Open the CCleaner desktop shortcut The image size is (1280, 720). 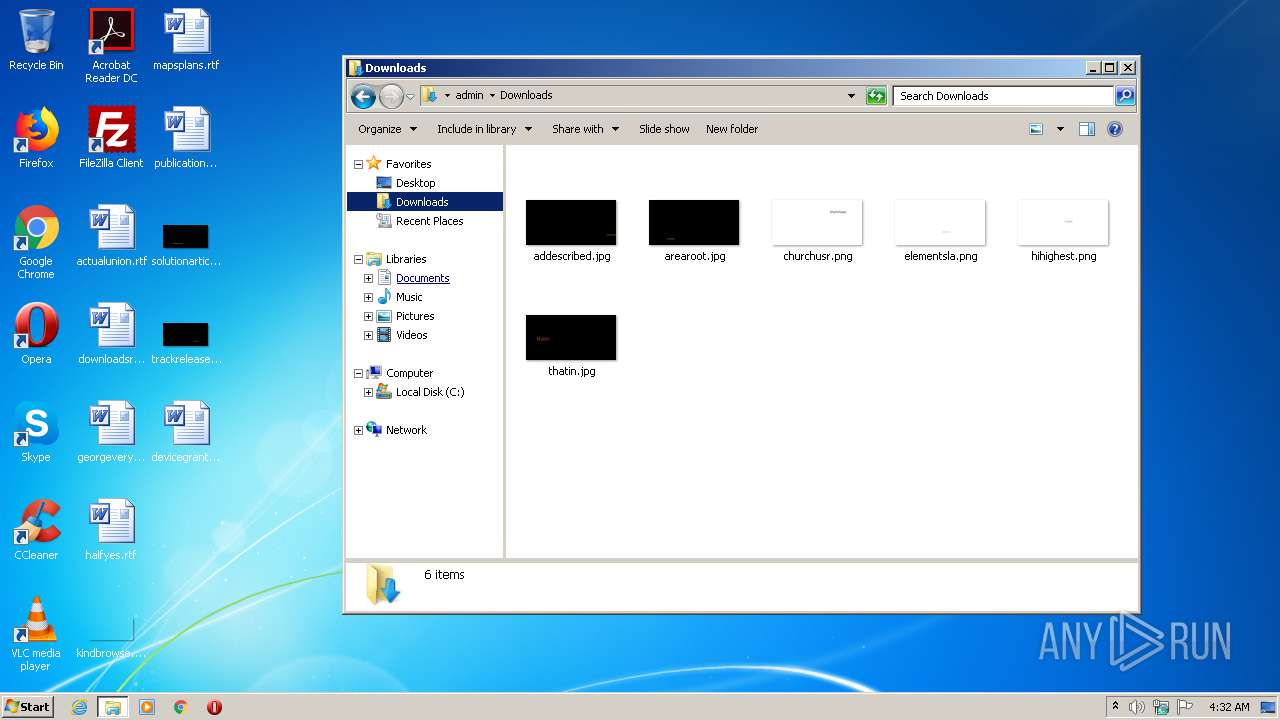[x=36, y=530]
